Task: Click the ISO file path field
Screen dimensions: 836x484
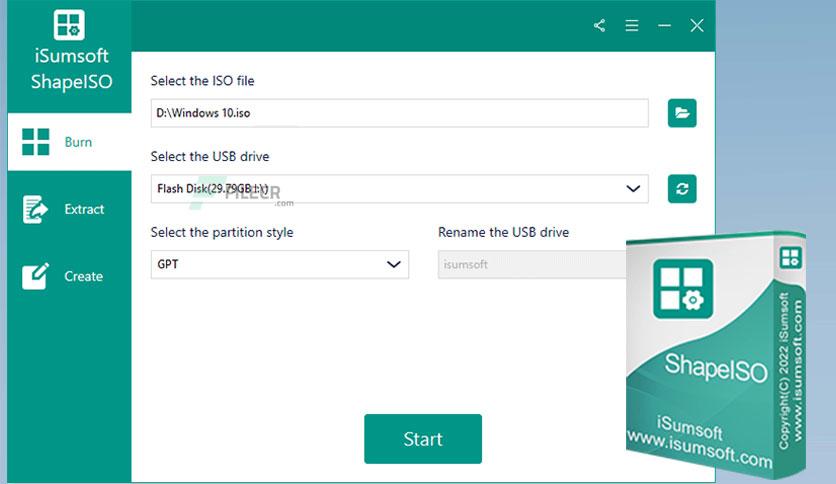Action: coord(400,113)
